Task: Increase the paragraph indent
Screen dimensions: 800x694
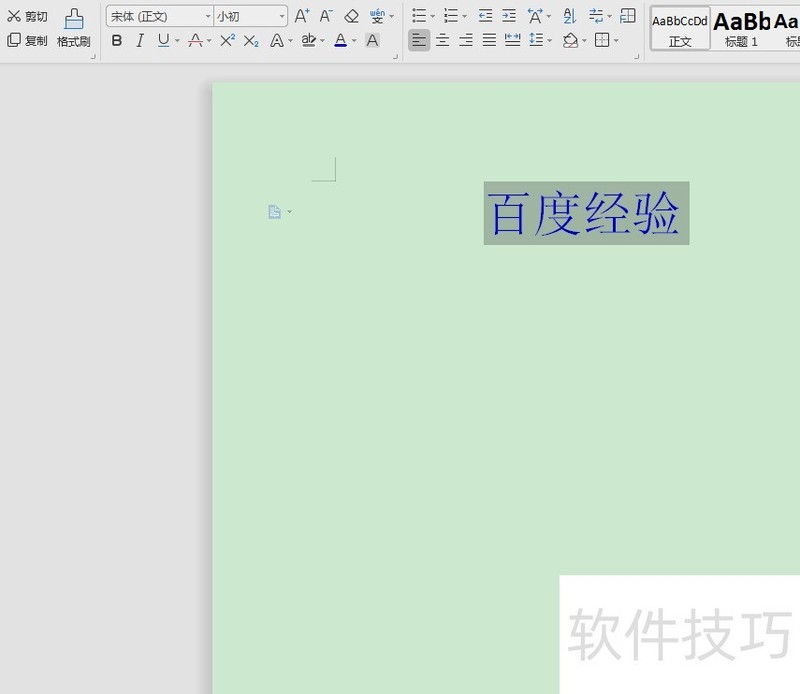Action: click(509, 16)
